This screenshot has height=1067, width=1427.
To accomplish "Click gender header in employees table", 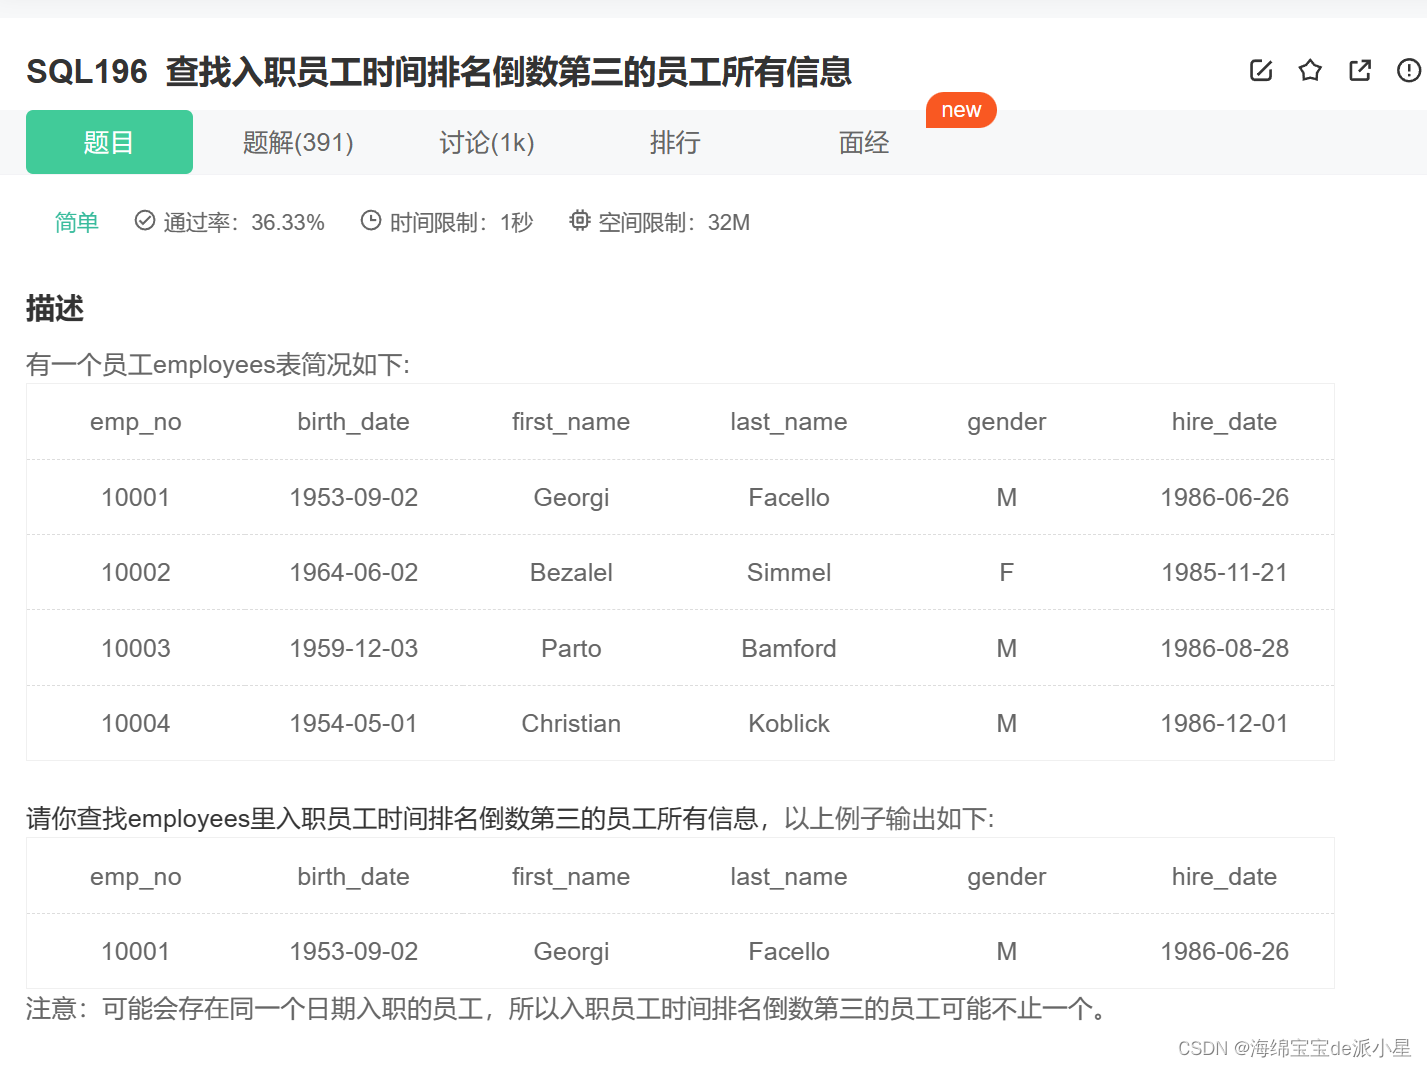I will click(x=1007, y=422).
